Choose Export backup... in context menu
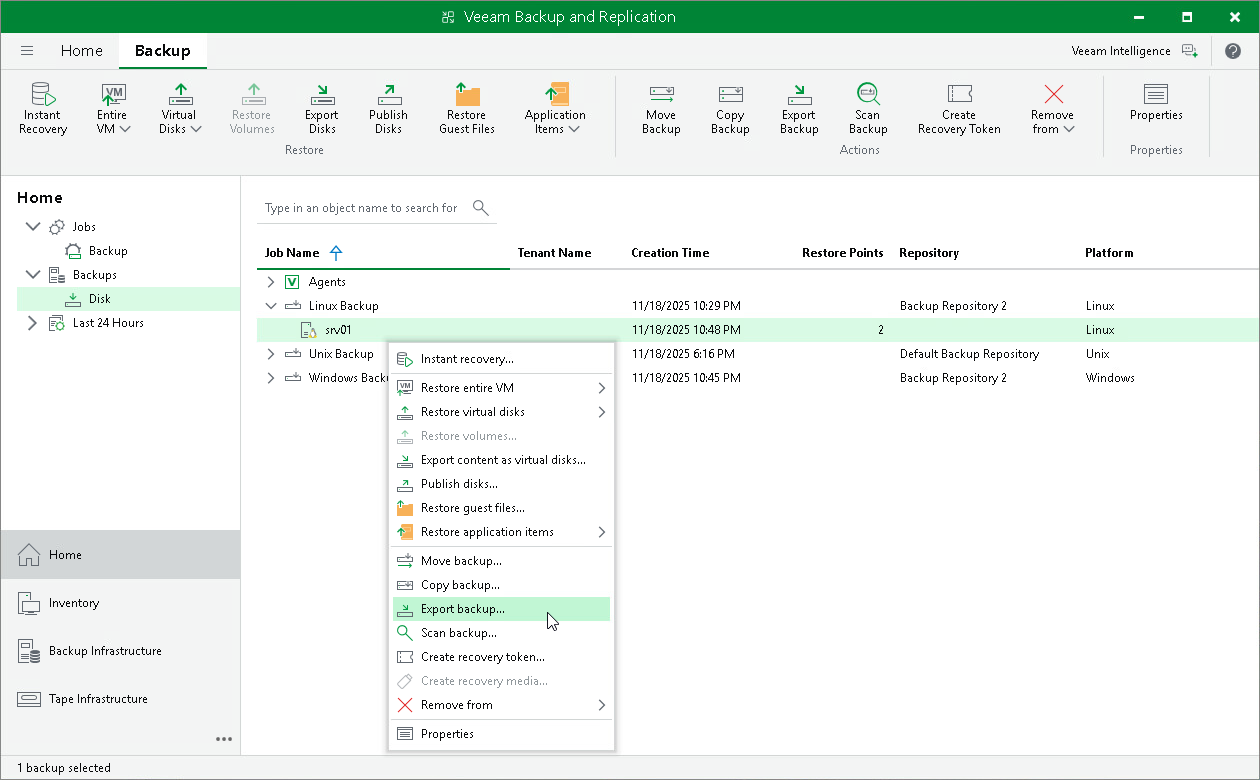 (x=501, y=609)
